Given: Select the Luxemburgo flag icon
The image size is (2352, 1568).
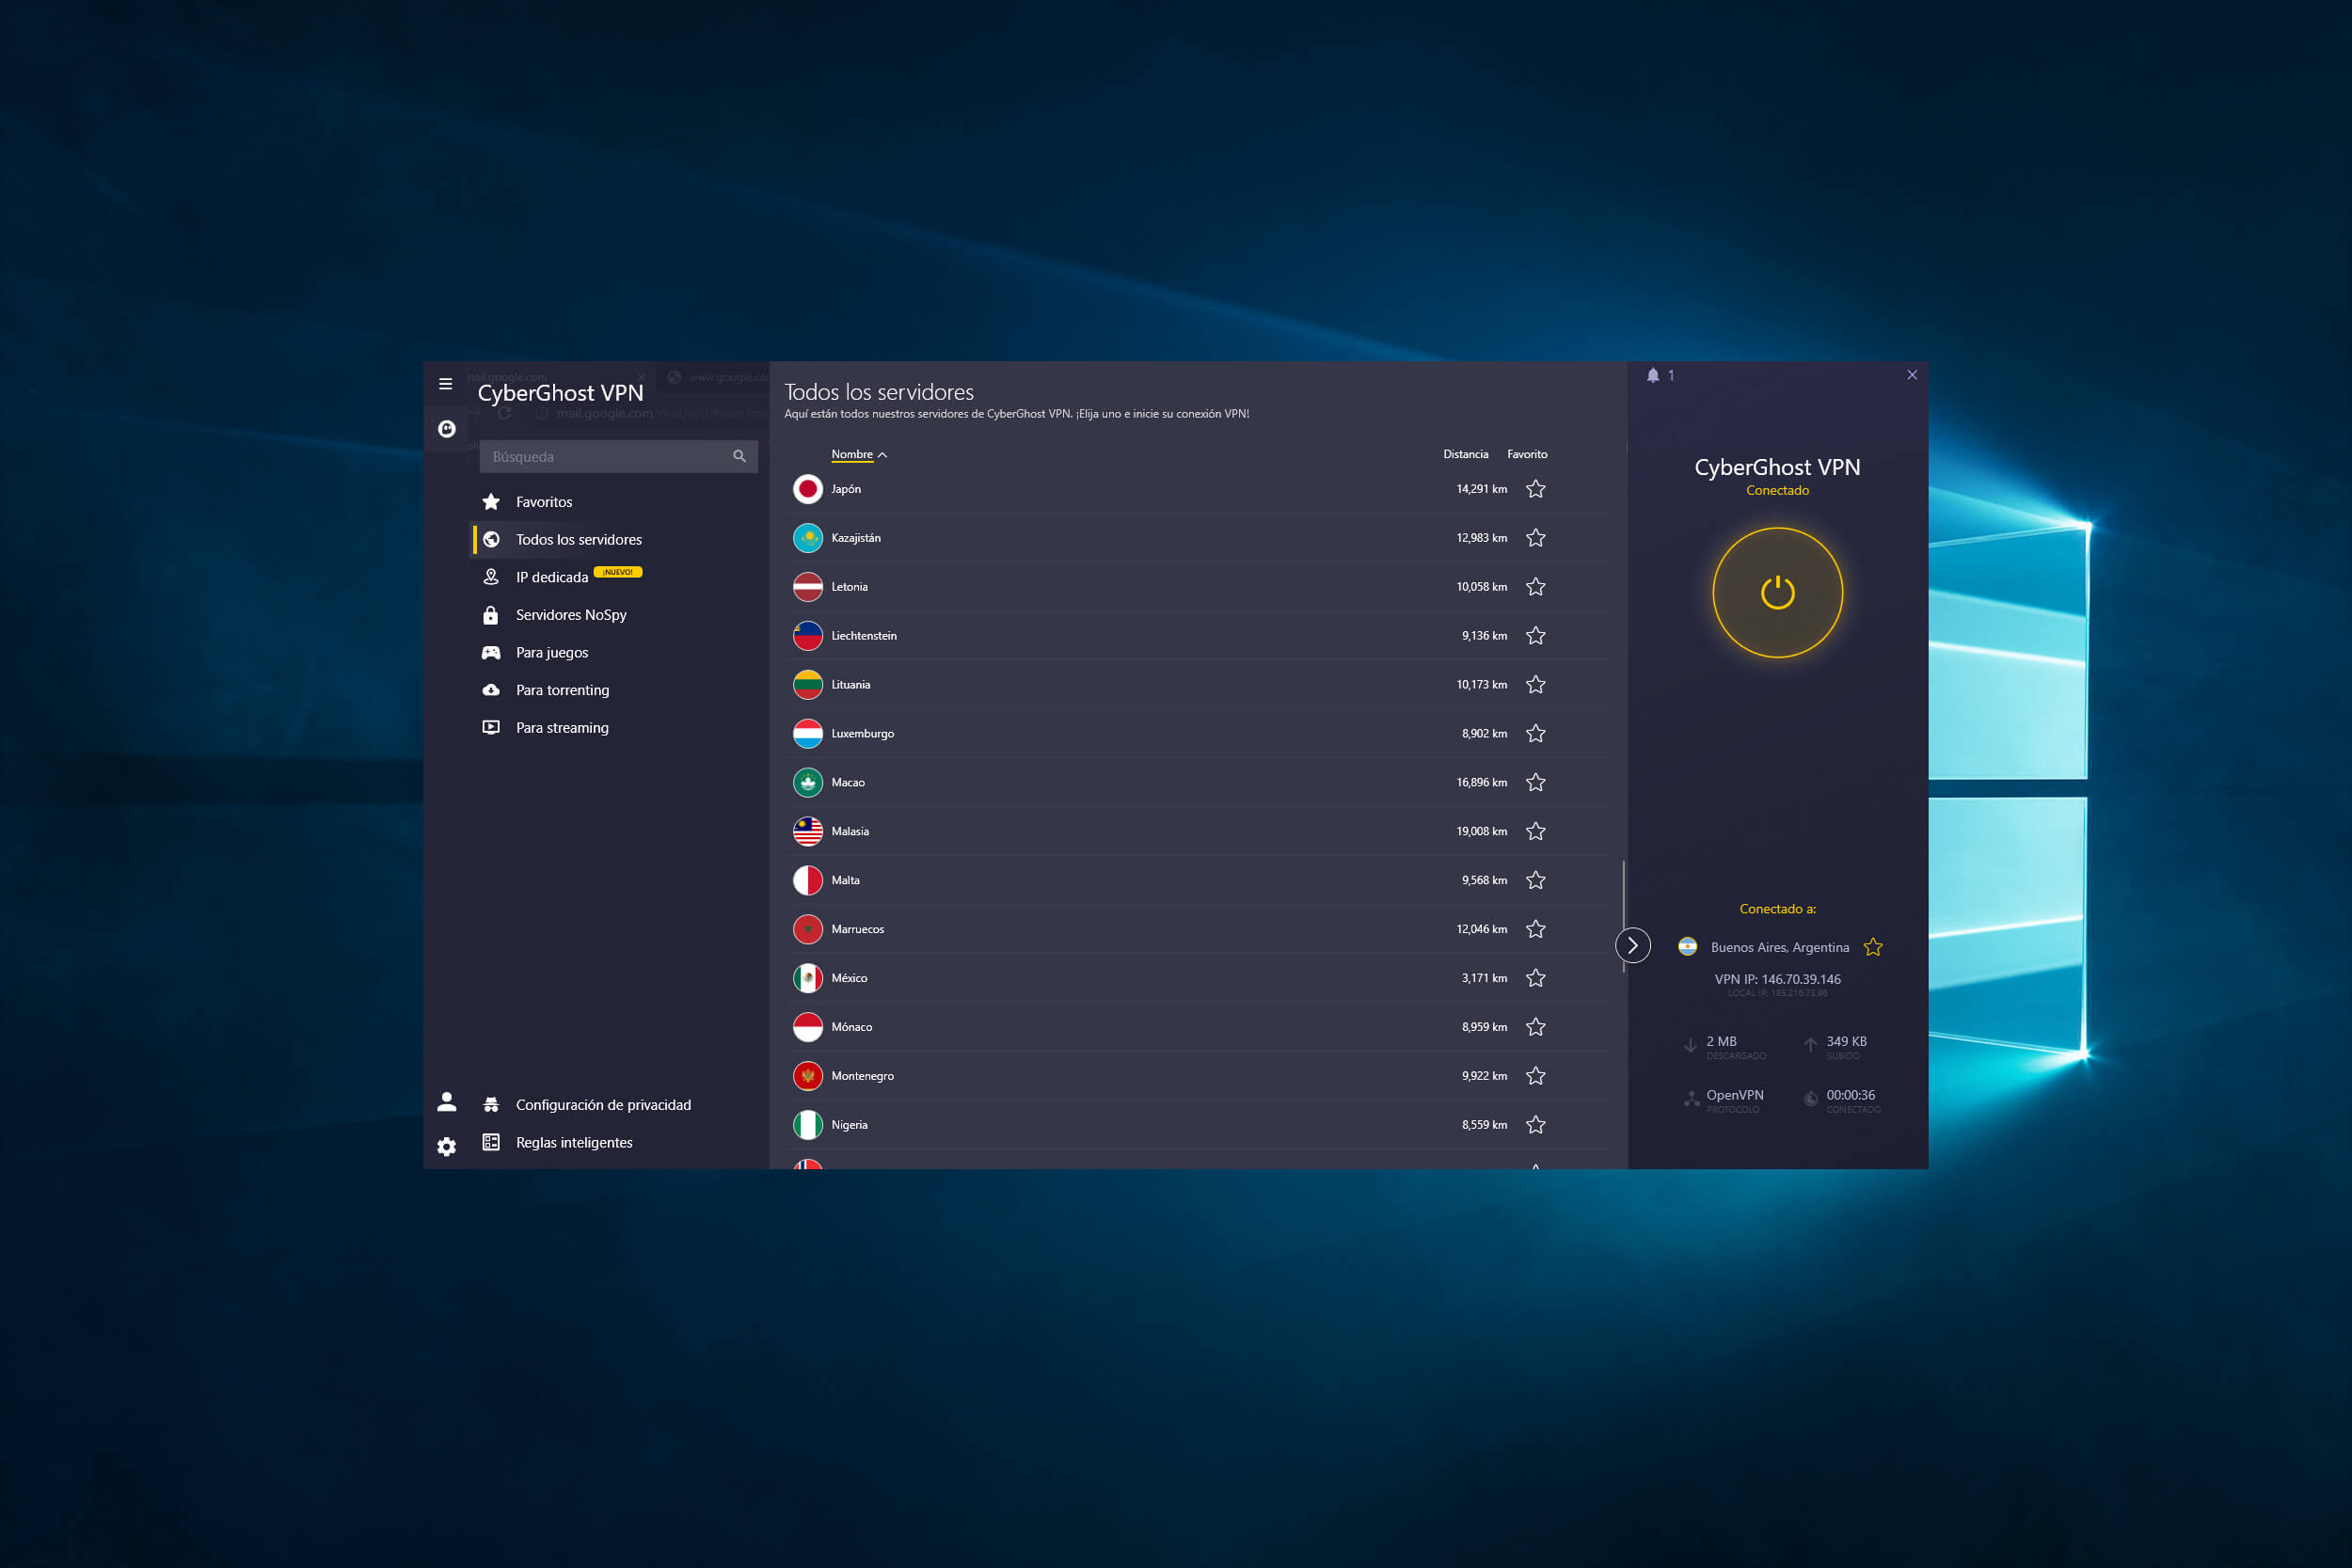Looking at the screenshot, I should point(808,734).
